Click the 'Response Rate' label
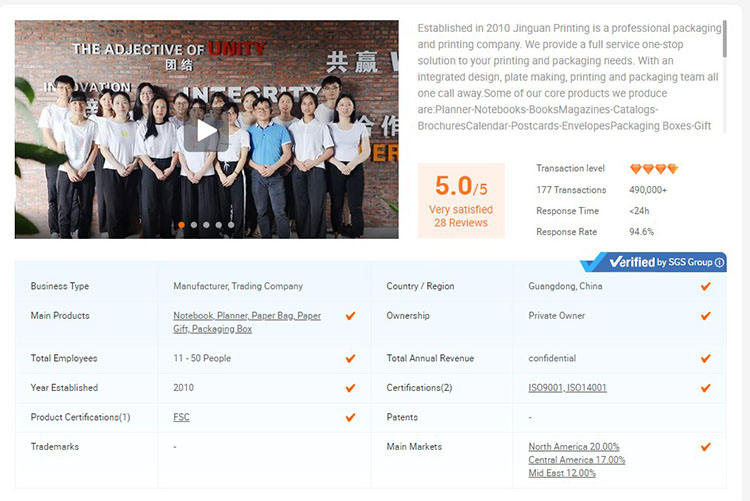This screenshot has height=501, width=750. coord(566,232)
